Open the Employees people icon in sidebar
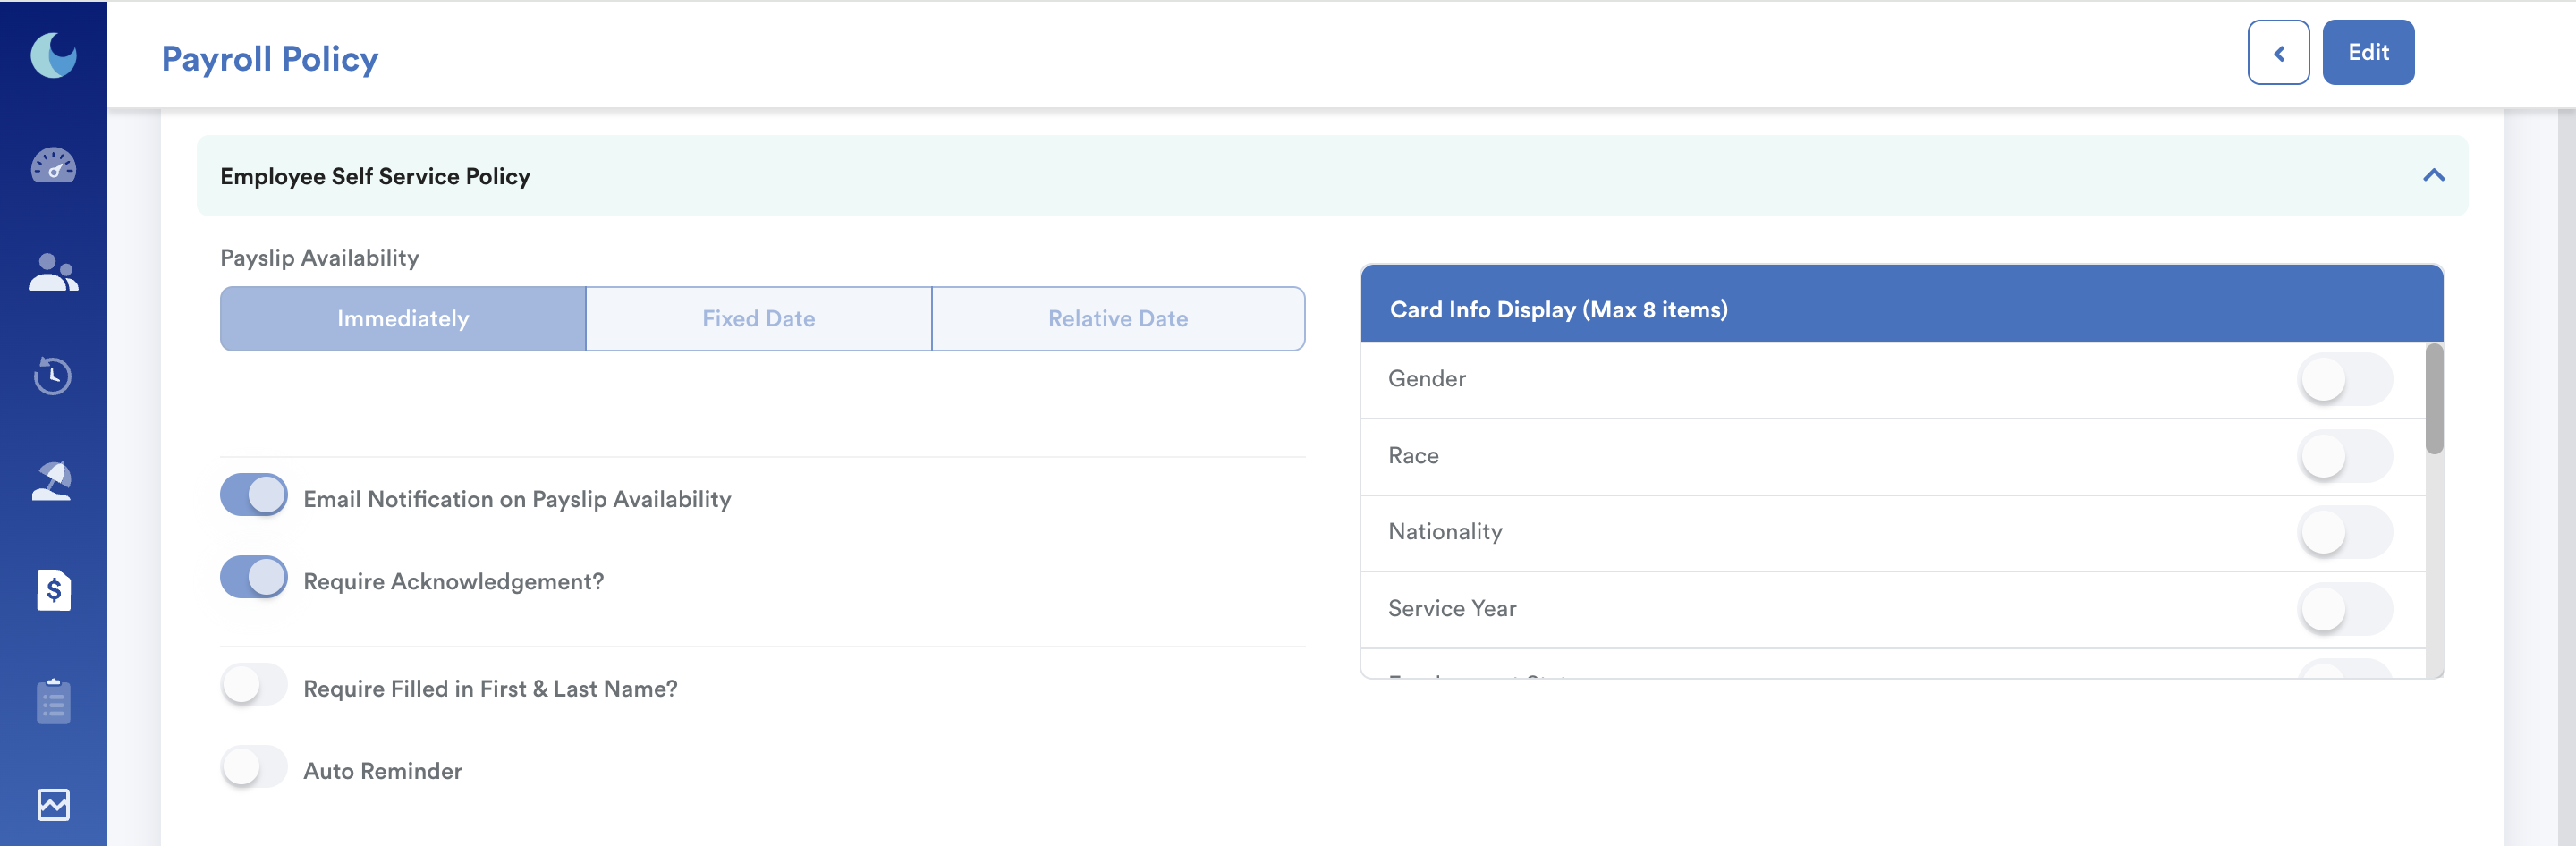2576x846 pixels. [53, 272]
